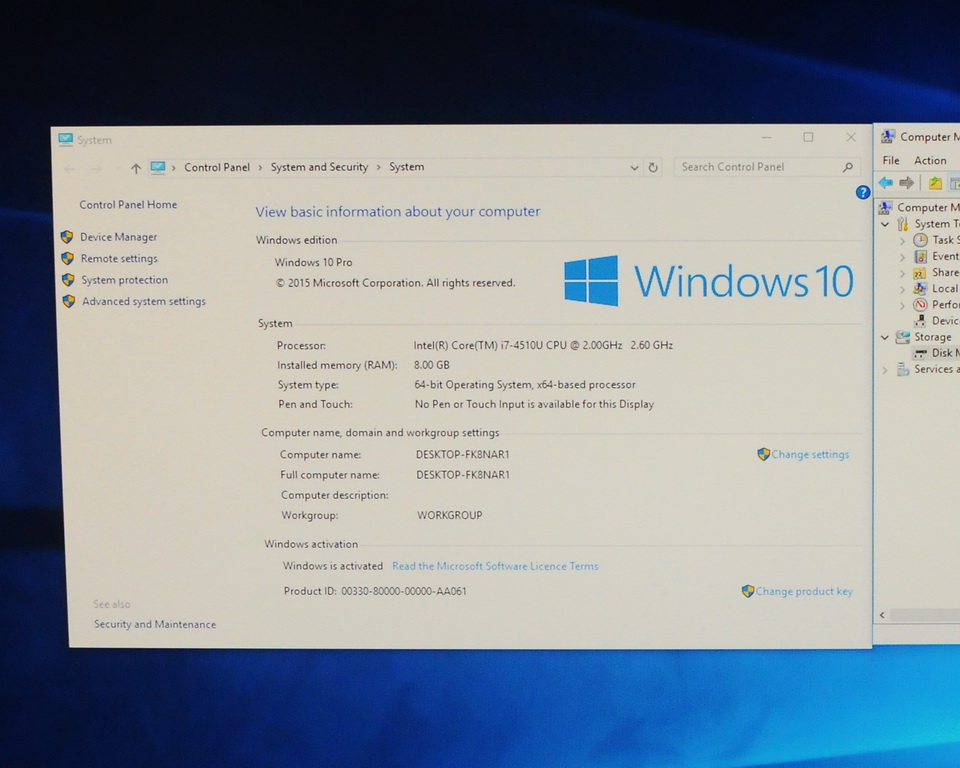Minimize the System window

[767, 137]
